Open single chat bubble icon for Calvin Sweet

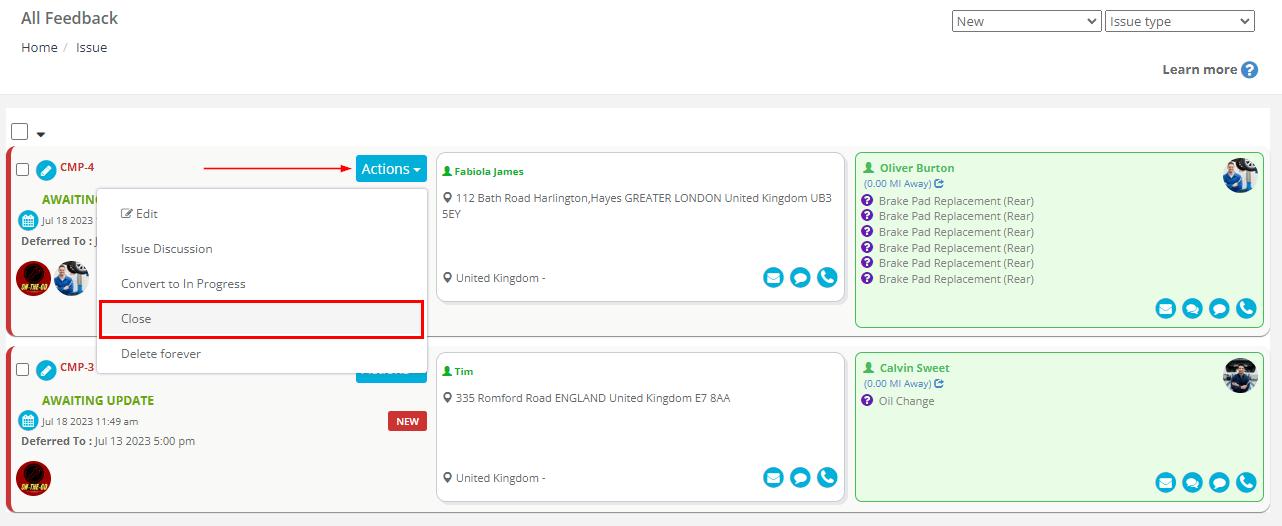point(1219,483)
